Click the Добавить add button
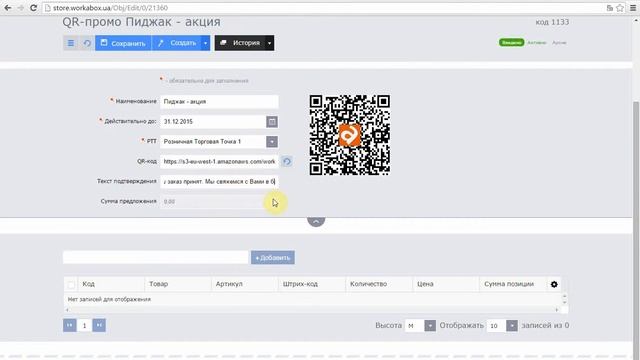640x360 pixels. pos(273,258)
